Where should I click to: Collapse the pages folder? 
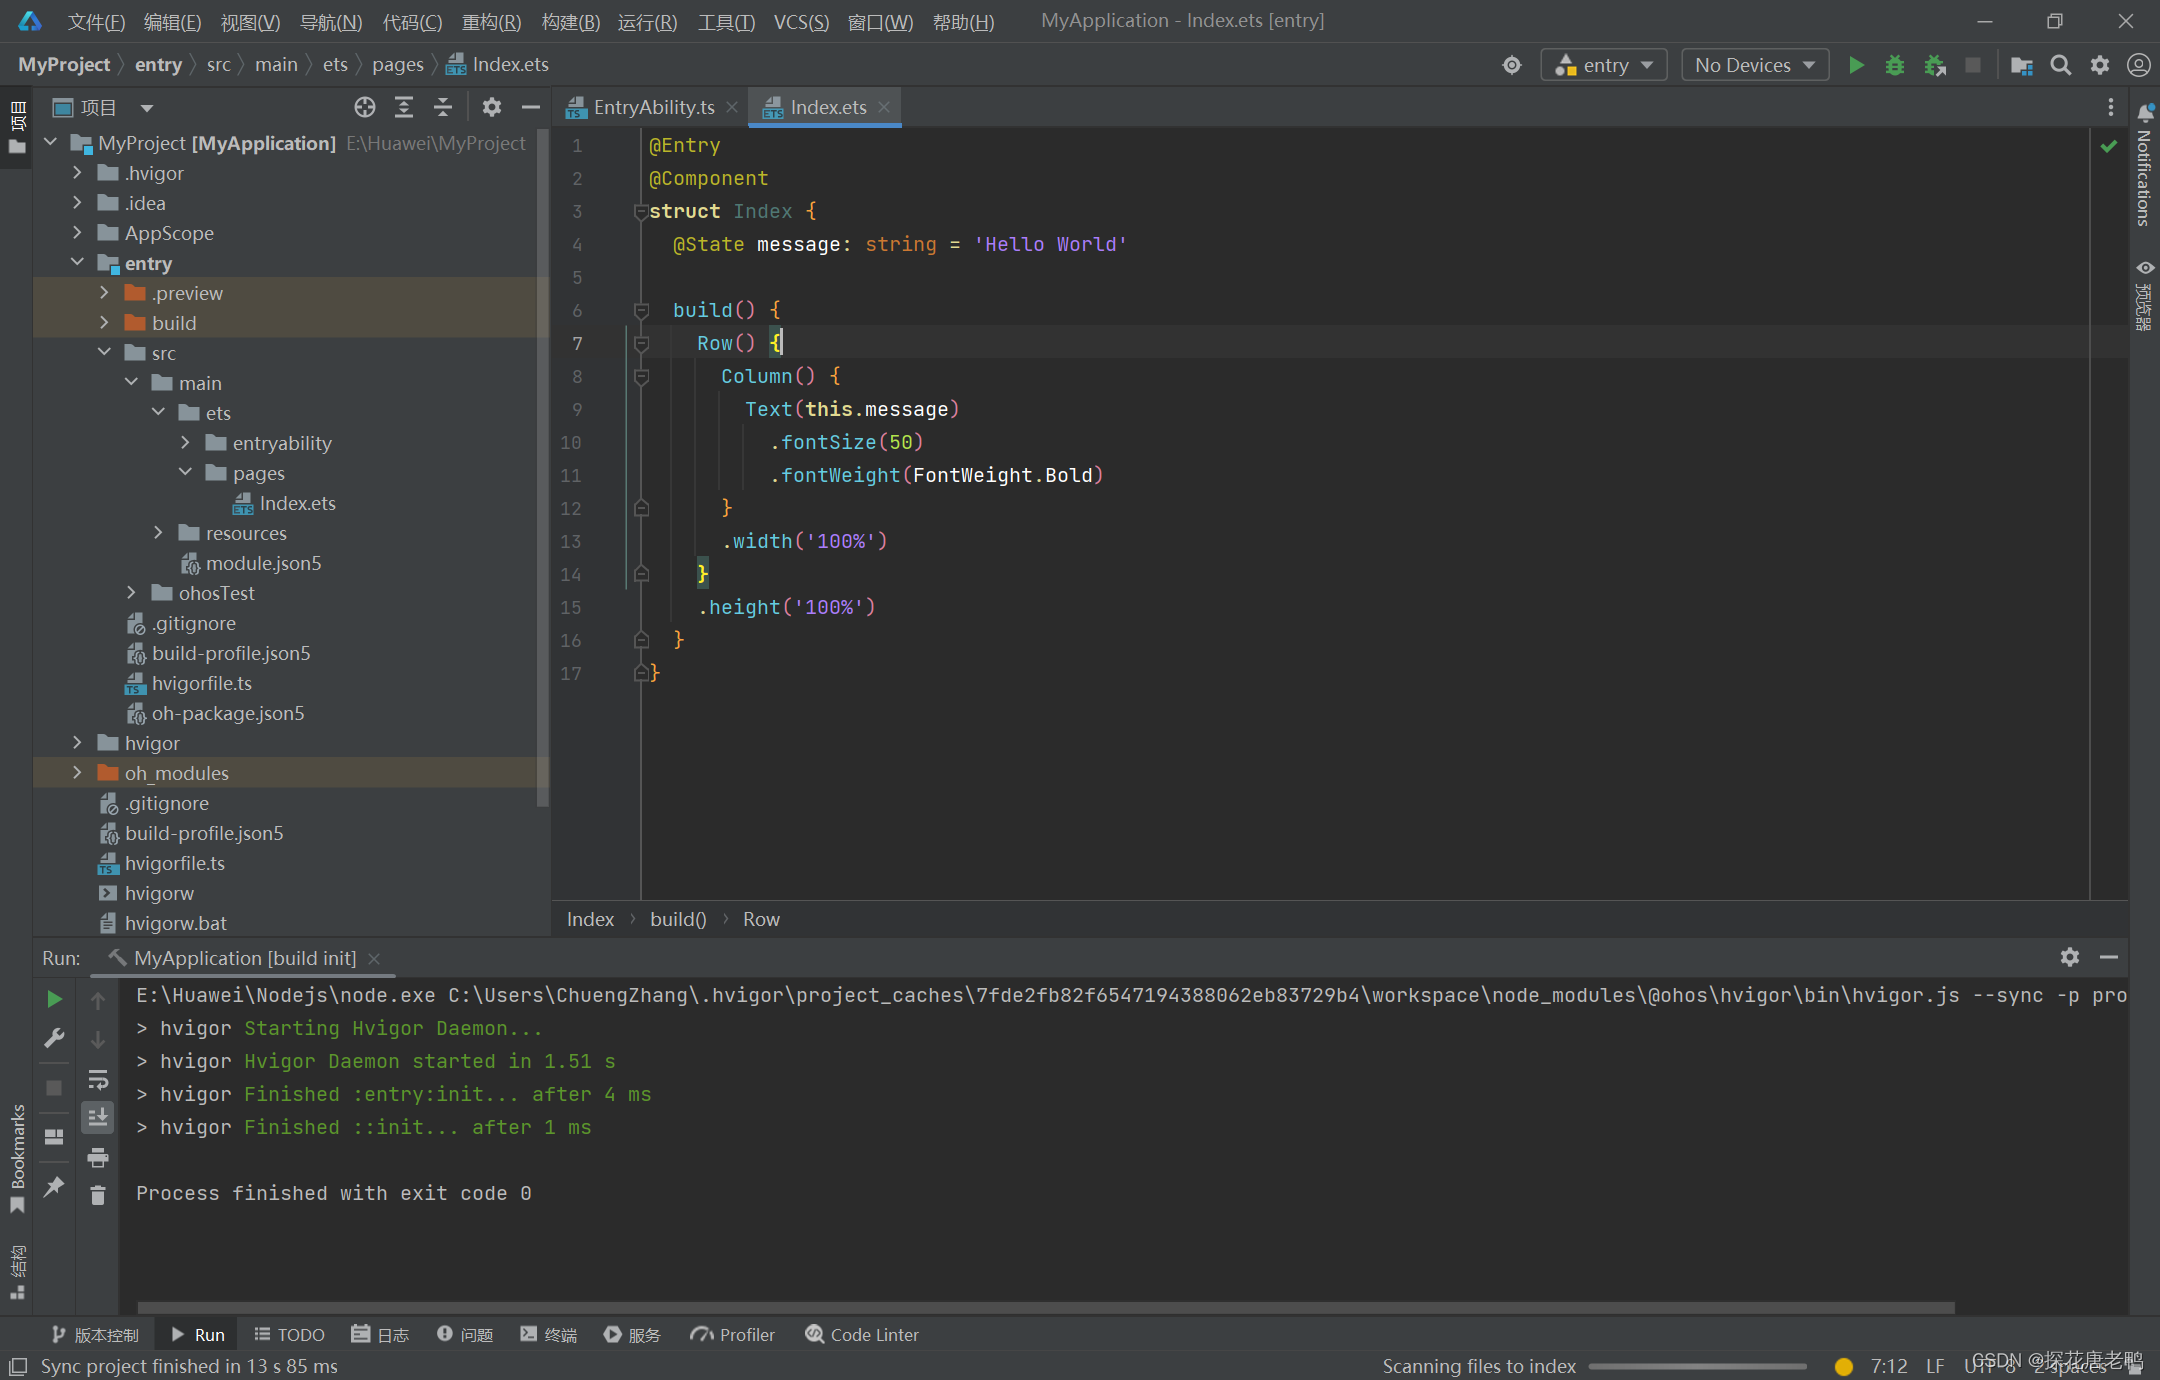(185, 473)
